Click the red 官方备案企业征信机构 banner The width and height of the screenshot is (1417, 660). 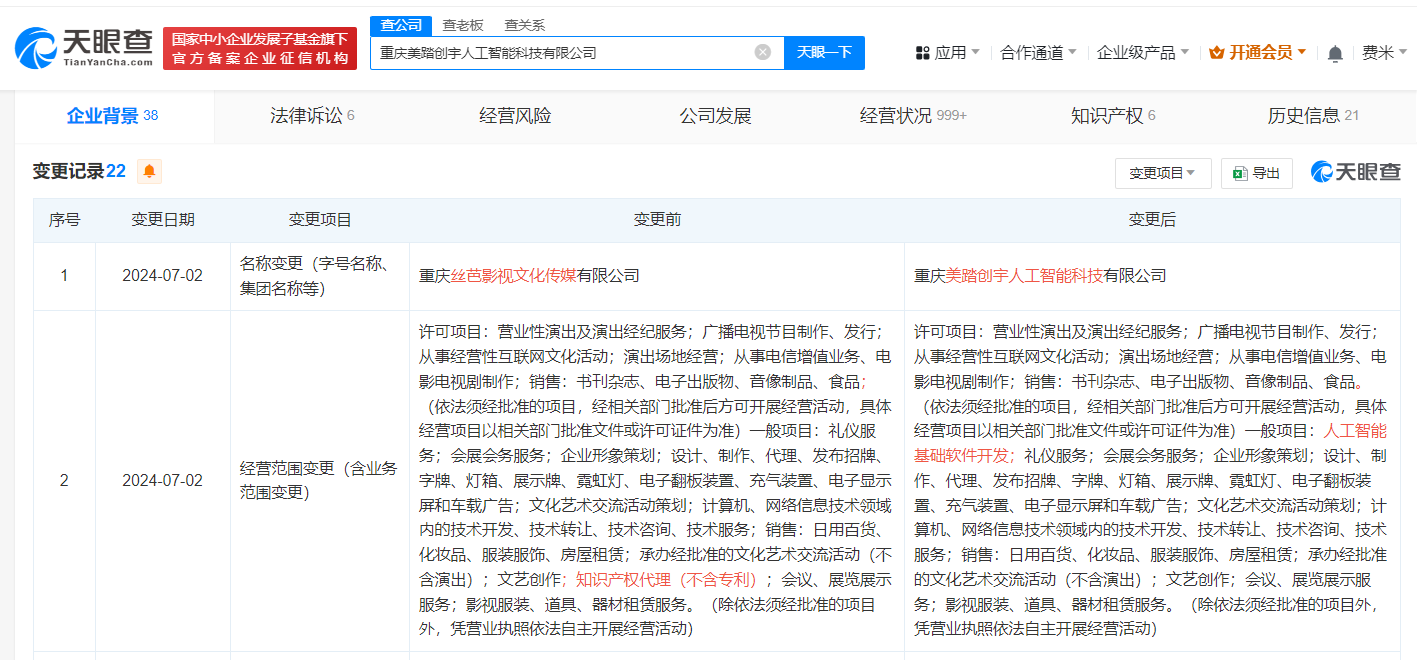(260, 59)
